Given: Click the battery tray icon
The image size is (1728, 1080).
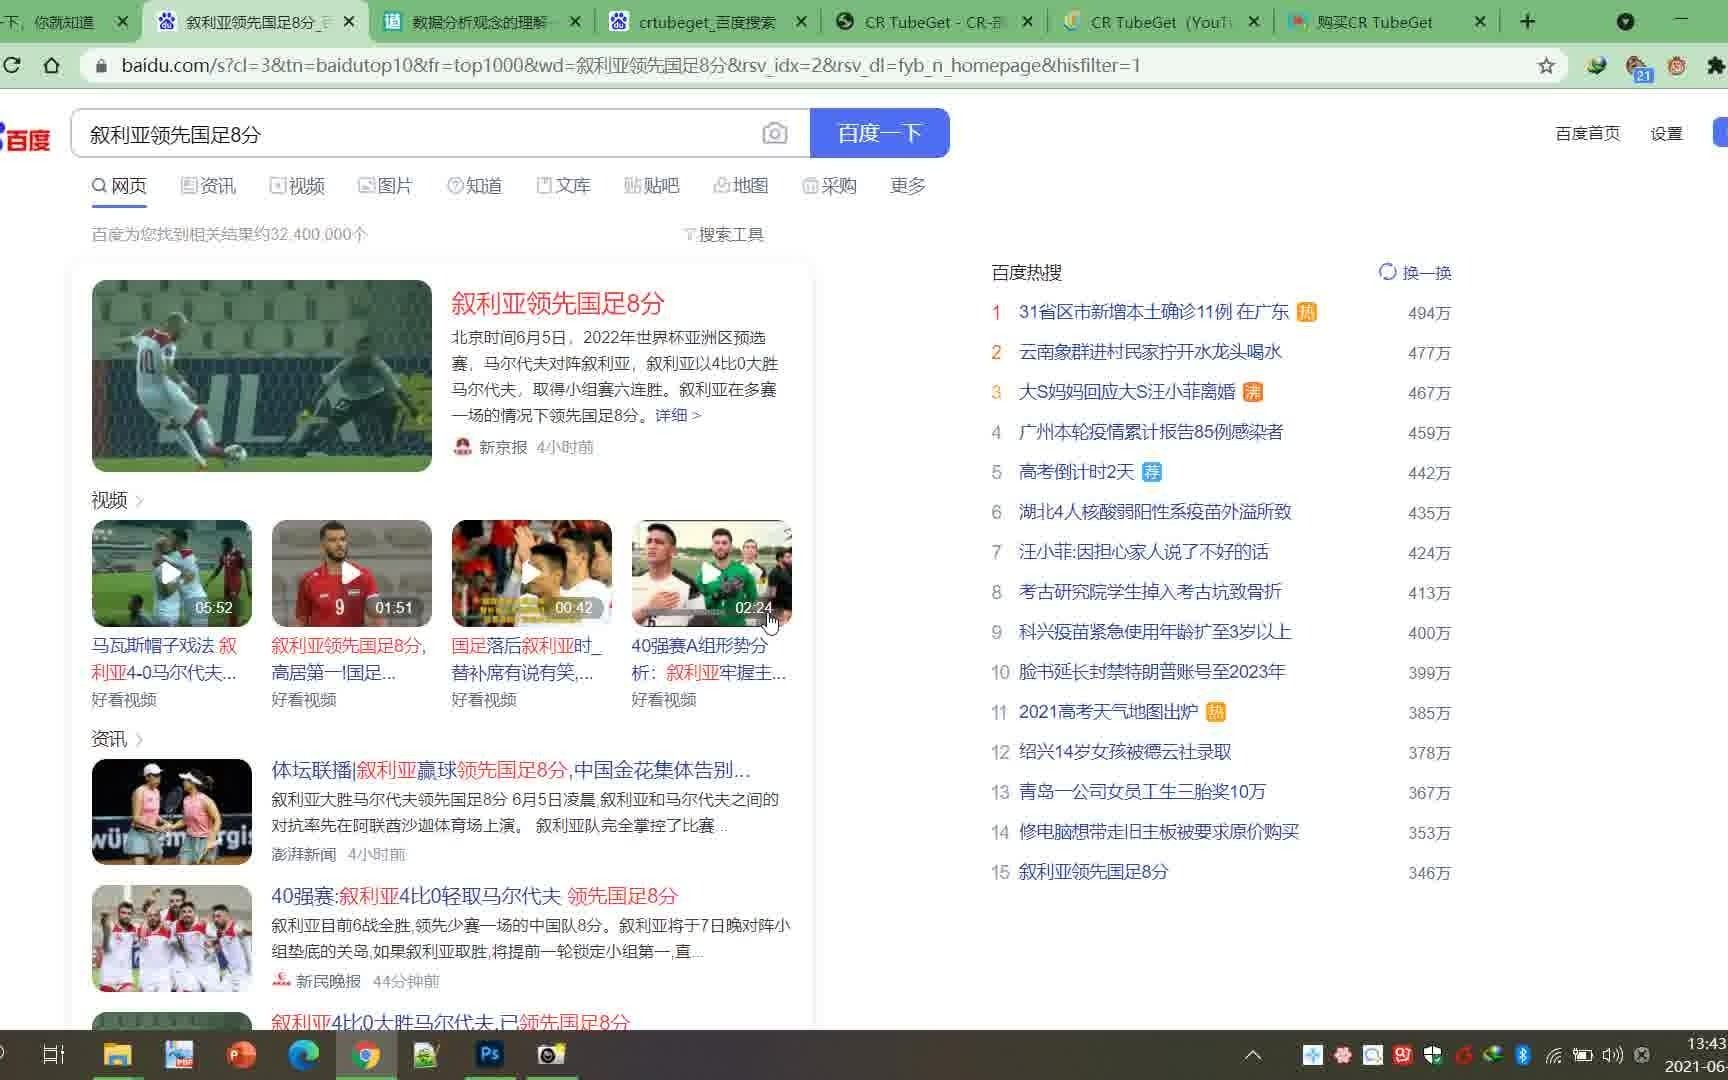Looking at the screenshot, I should (x=1582, y=1054).
